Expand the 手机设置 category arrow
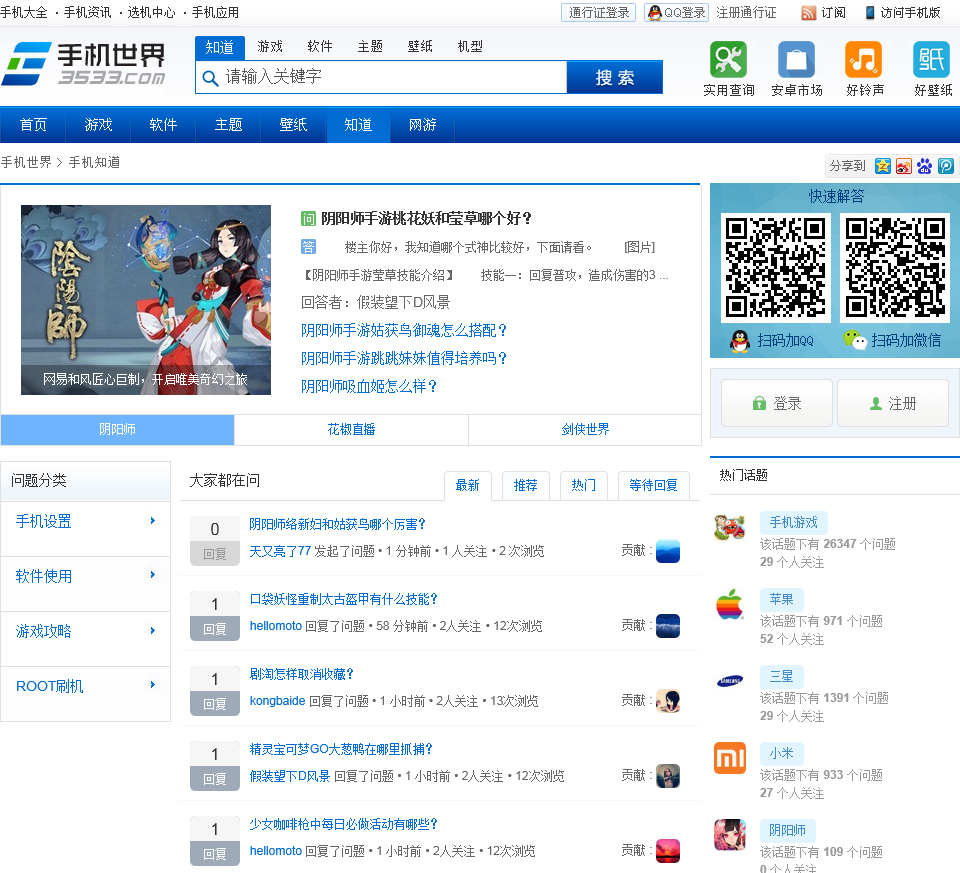The height and width of the screenshot is (873, 960). pyautogui.click(x=153, y=521)
